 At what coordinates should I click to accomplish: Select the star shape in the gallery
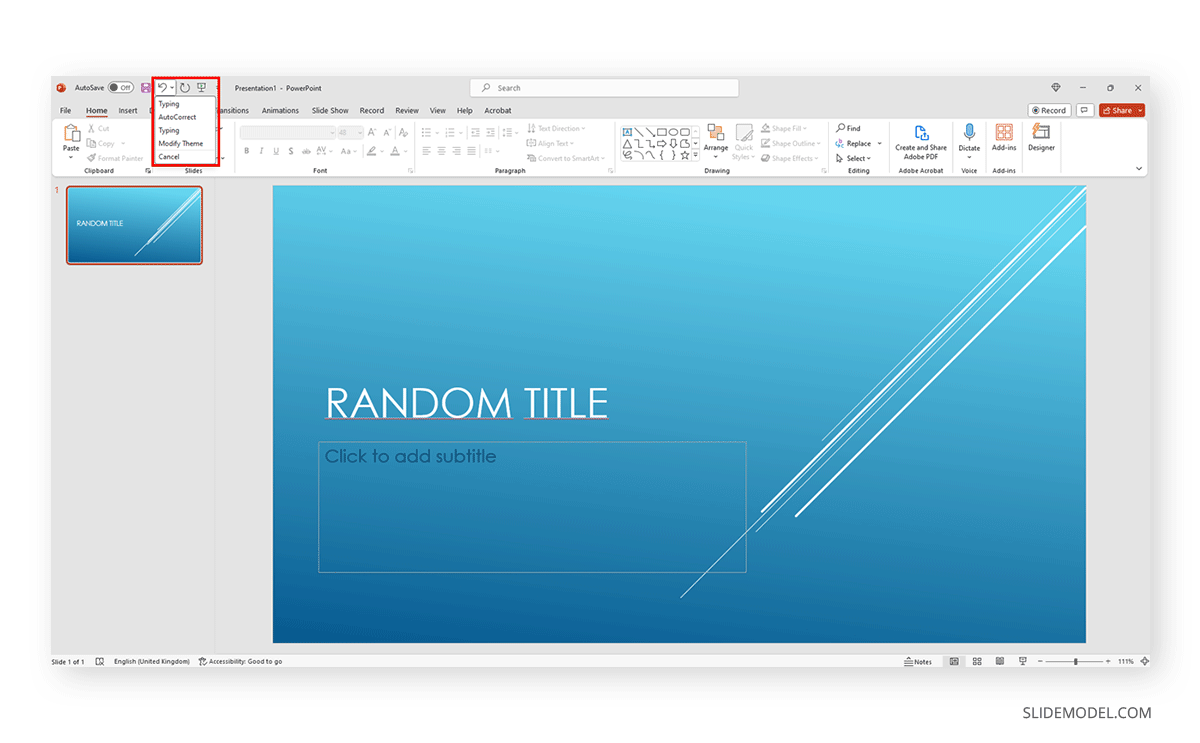click(x=686, y=154)
